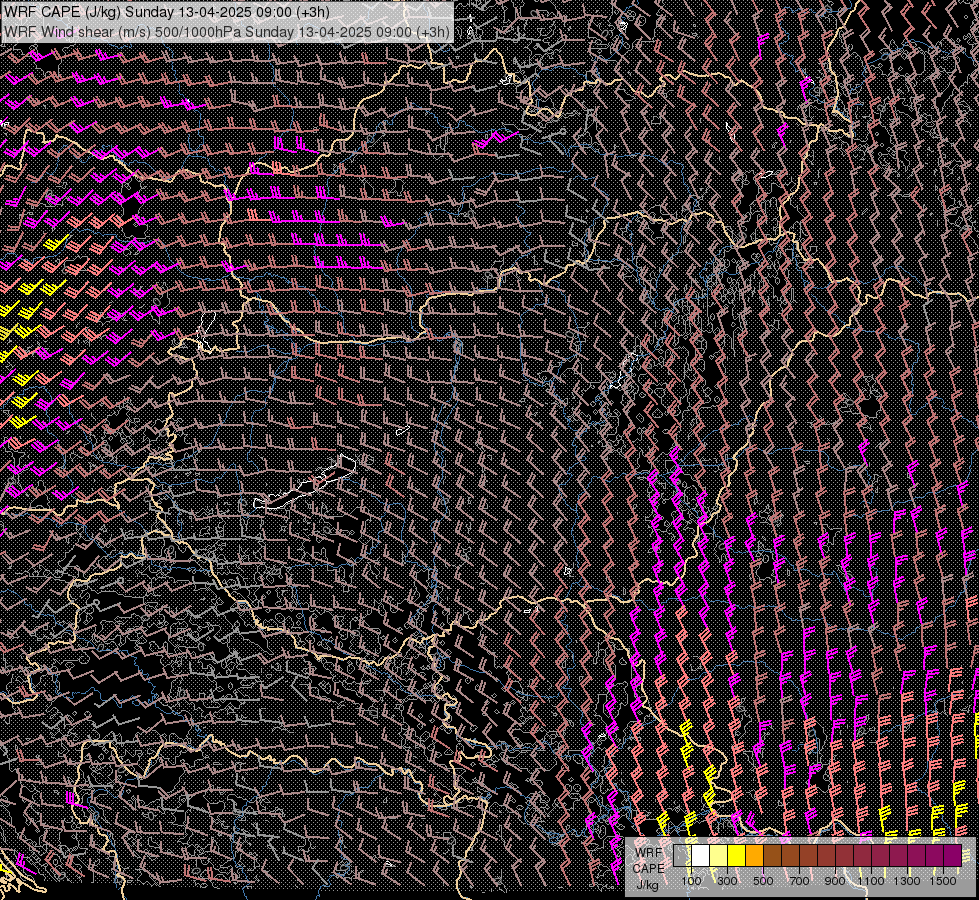Click the 300 legend value
The height and width of the screenshot is (900, 979).
click(727, 881)
